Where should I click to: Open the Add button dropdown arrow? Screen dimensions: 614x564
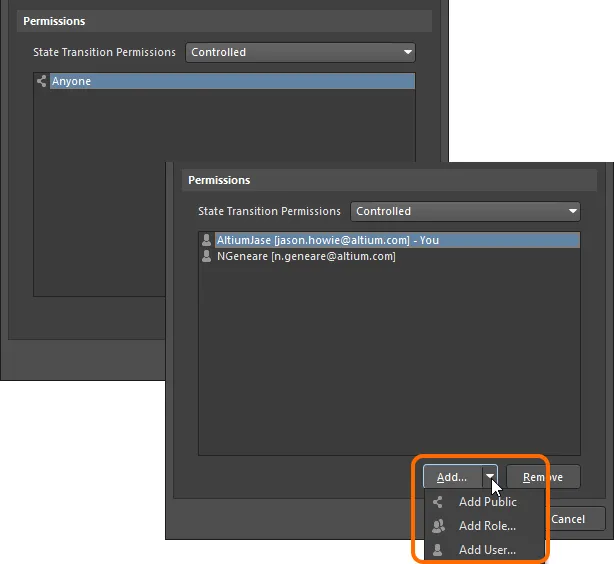(490, 476)
